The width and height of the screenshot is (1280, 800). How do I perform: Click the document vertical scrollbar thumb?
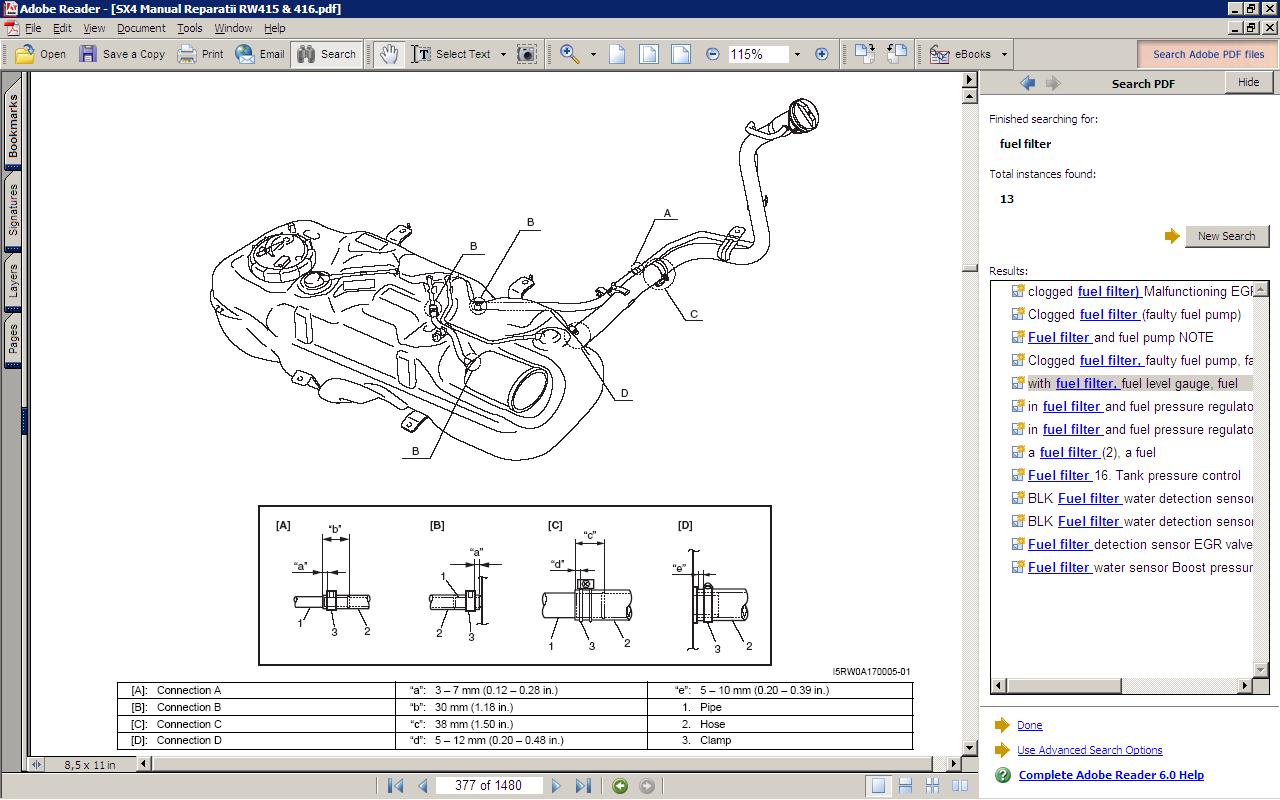(969, 269)
